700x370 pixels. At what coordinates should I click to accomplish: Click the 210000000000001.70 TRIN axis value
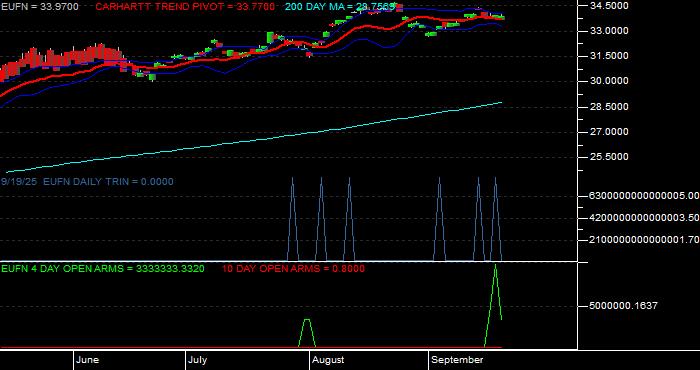click(x=643, y=240)
